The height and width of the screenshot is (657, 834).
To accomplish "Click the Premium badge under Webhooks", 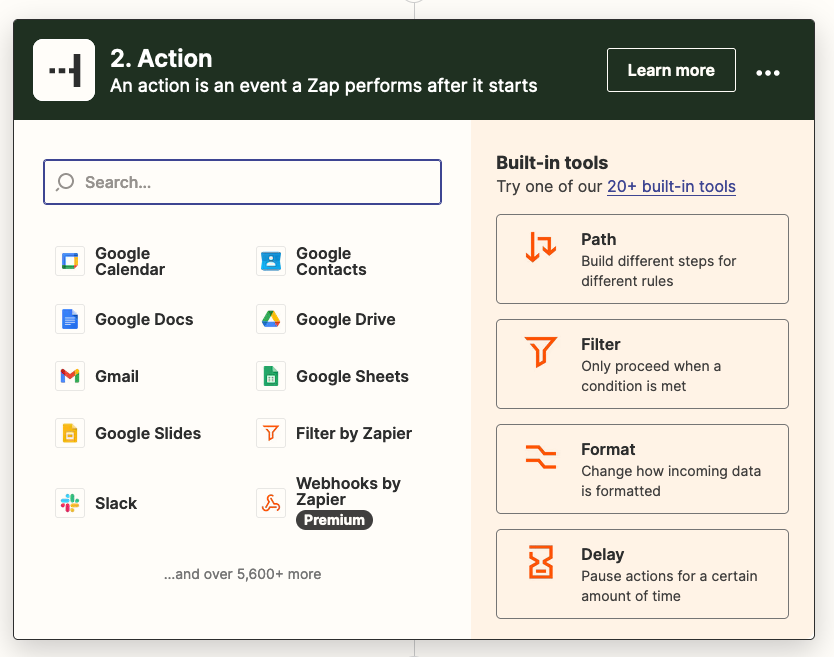I will (334, 520).
